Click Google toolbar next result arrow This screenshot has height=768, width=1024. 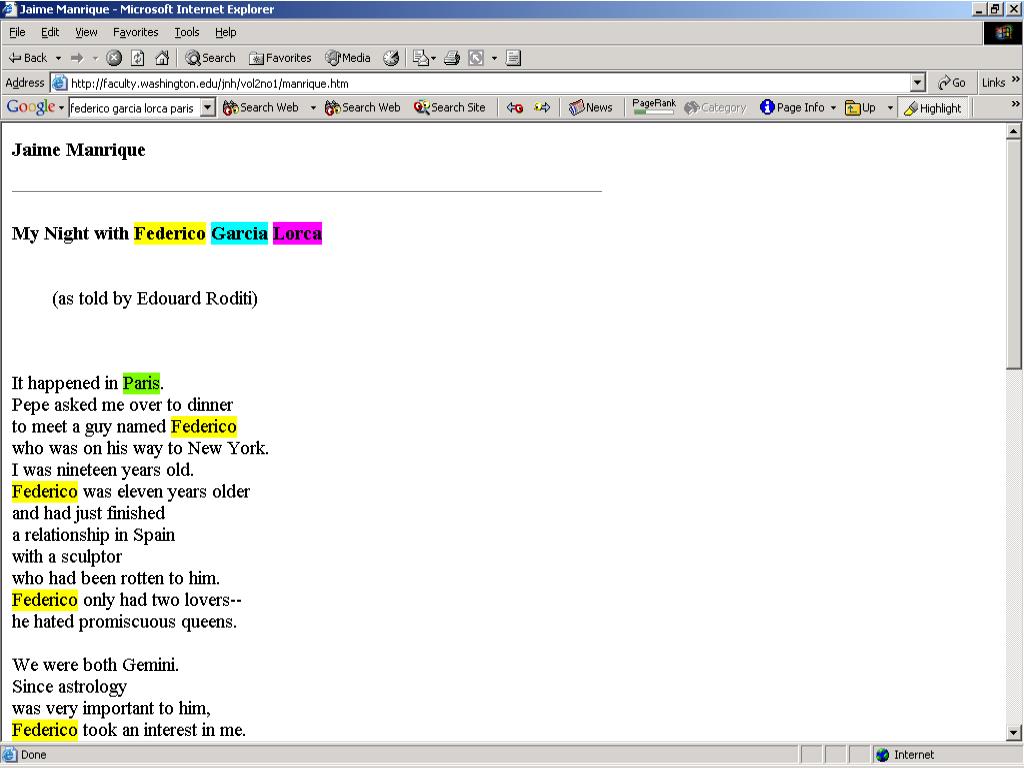tap(542, 108)
